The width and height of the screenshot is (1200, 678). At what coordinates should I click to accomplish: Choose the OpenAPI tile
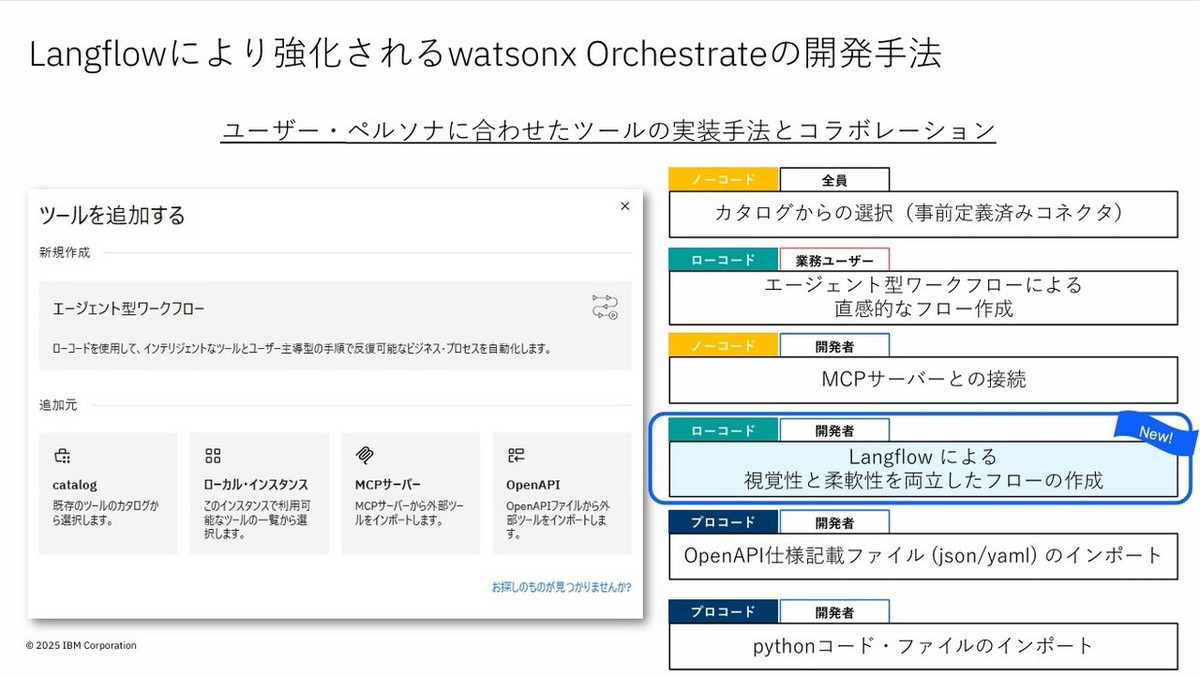[x=562, y=493]
